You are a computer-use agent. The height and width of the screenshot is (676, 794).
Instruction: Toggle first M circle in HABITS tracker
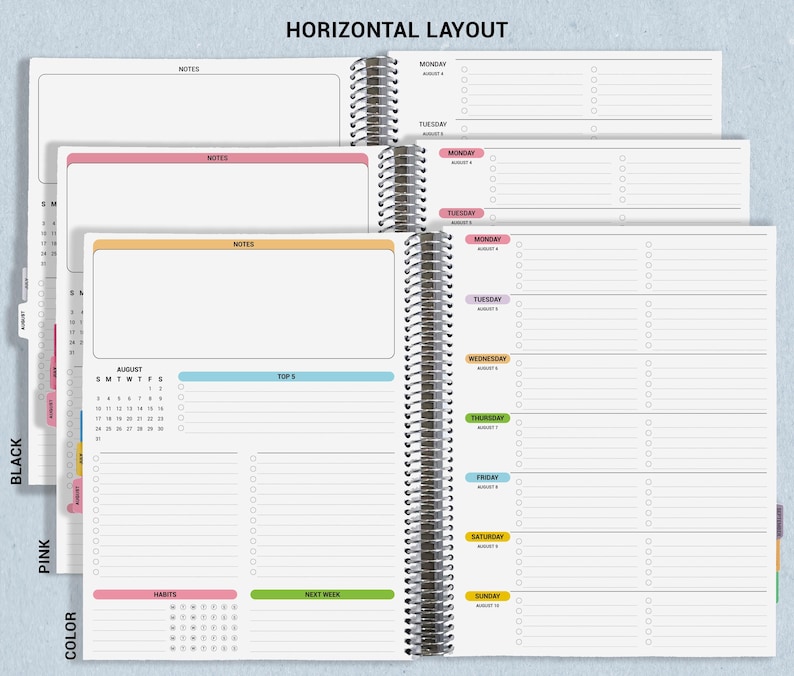click(x=173, y=607)
